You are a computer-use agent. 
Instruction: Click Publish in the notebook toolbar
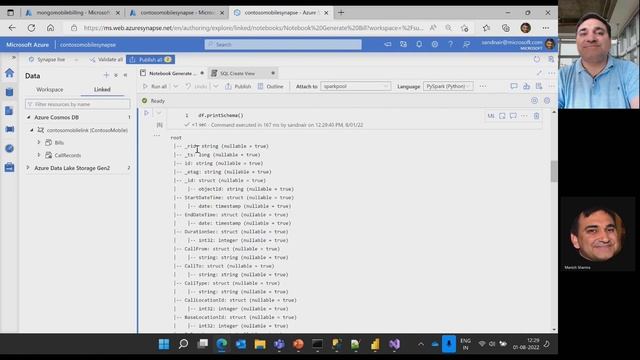238,87
